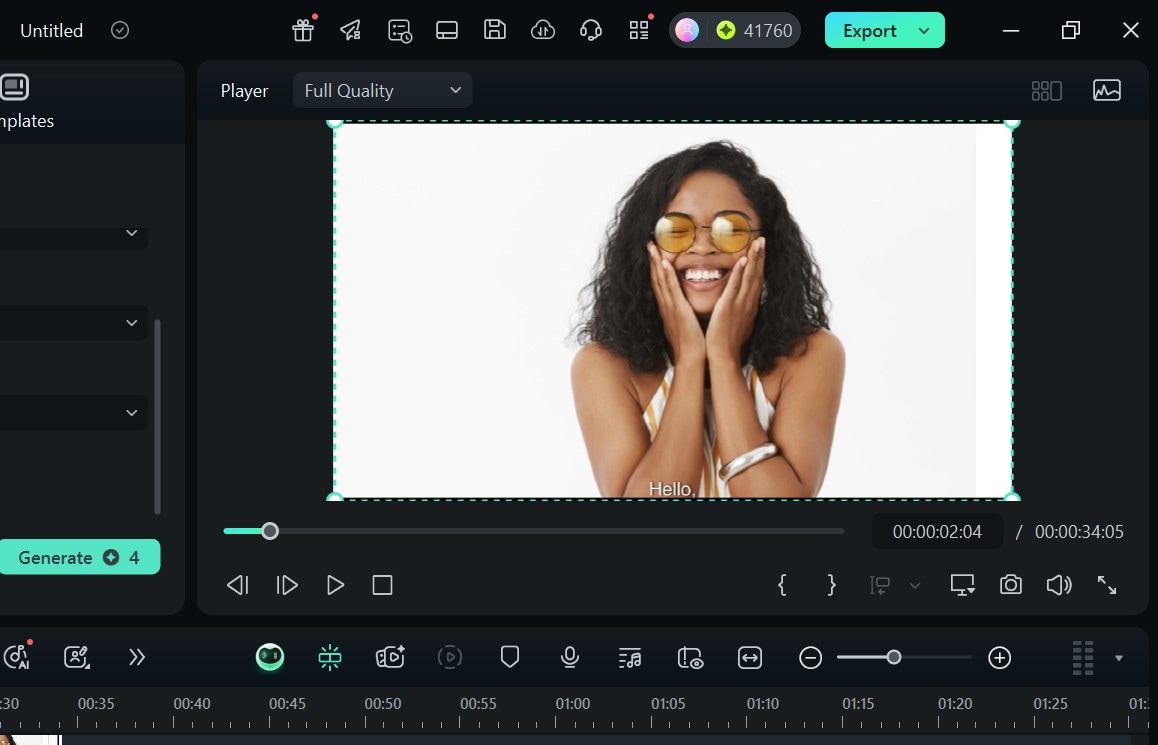Select the video in the preview canvas
This screenshot has height=745, width=1158.
click(673, 310)
